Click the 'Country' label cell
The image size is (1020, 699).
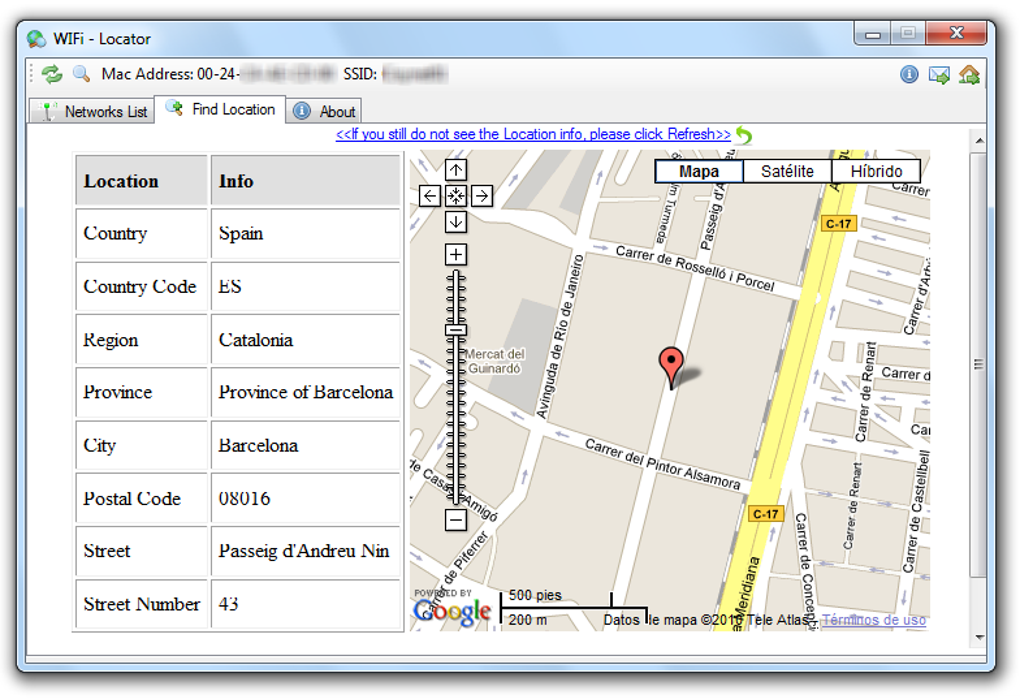141,233
